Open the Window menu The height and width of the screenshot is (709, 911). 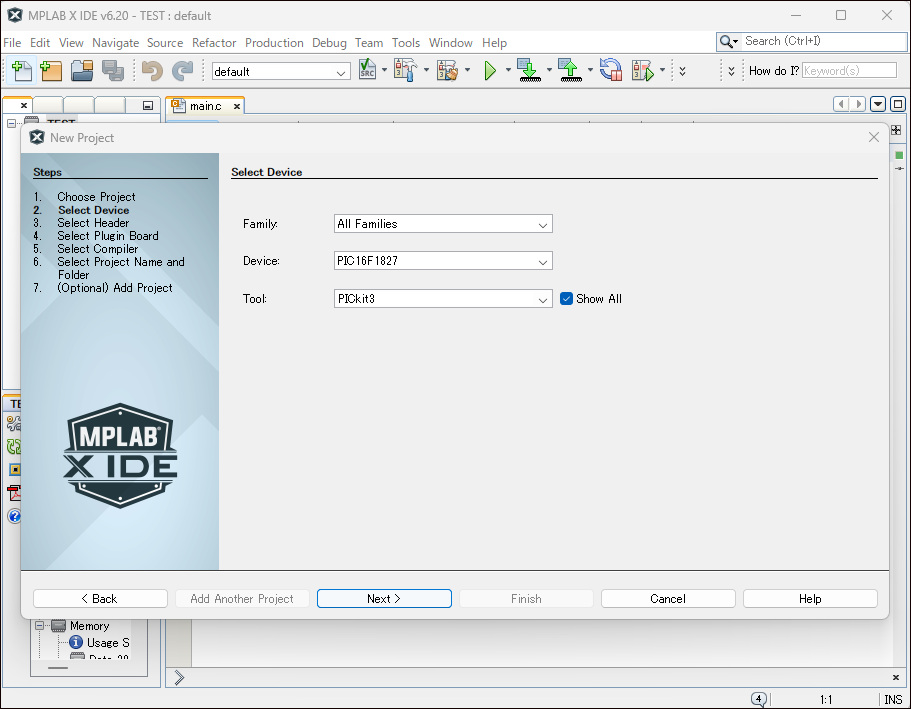[451, 43]
